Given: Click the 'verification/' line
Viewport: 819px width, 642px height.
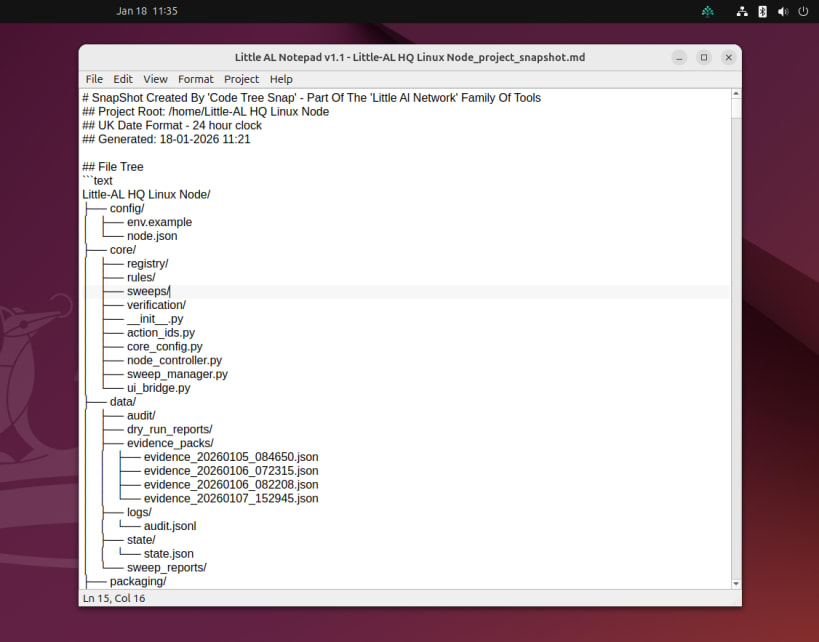Looking at the screenshot, I should [156, 305].
